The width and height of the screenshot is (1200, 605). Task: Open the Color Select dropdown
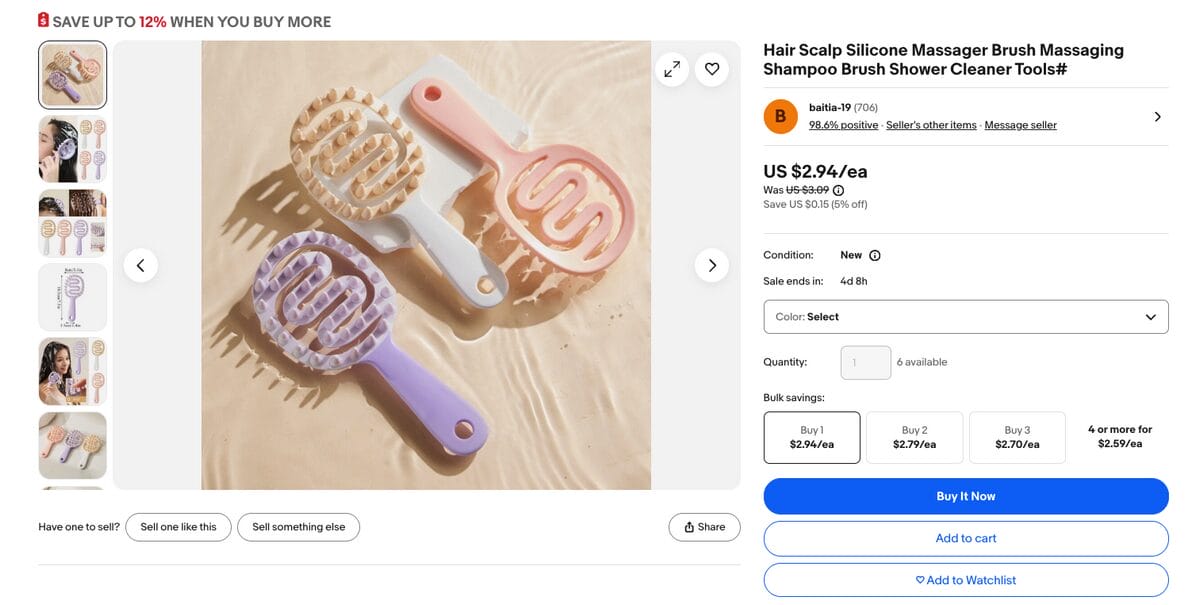(x=965, y=316)
